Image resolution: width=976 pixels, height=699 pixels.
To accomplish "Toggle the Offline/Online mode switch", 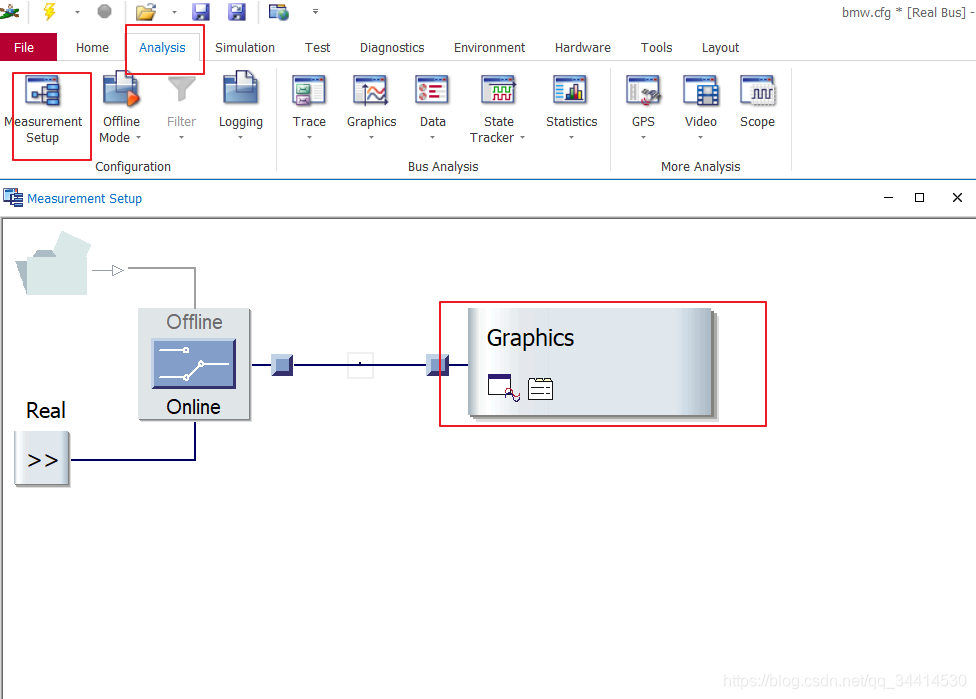I will pos(194,364).
